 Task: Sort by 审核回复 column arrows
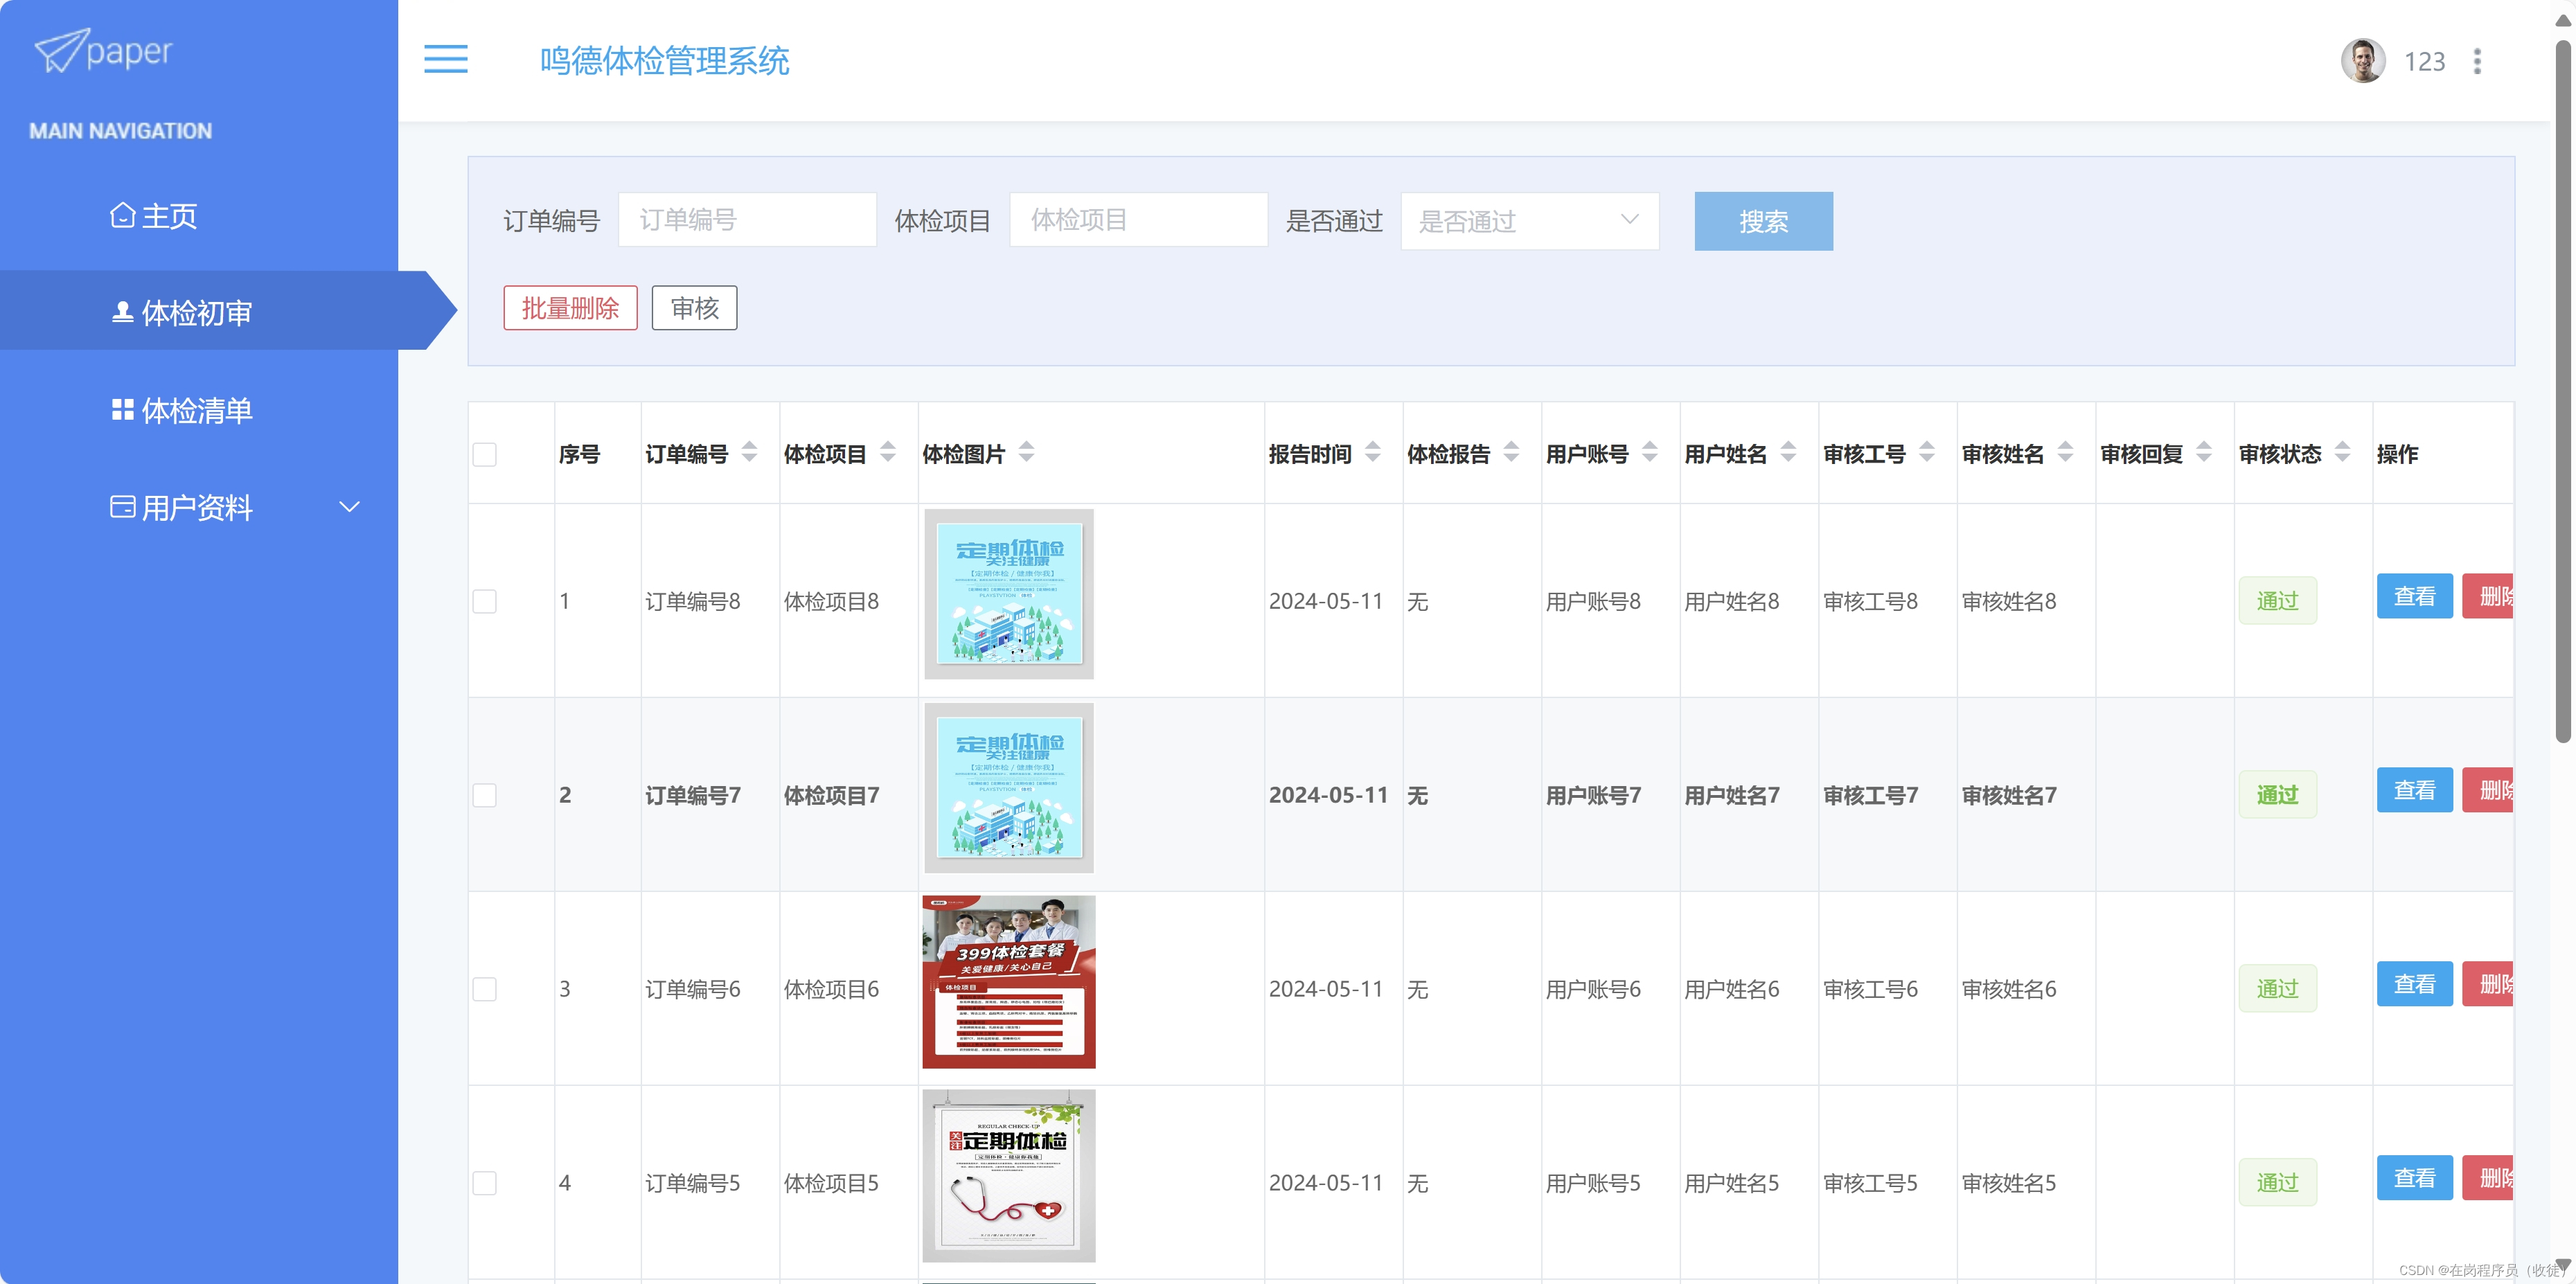coord(2204,453)
